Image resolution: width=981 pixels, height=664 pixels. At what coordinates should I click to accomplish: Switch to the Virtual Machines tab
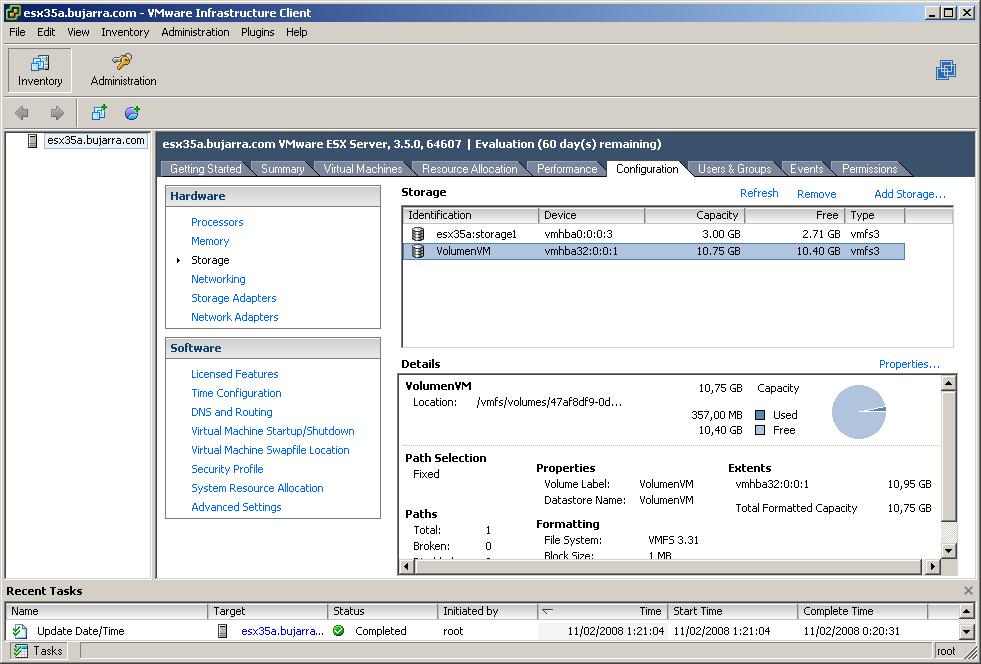pos(363,169)
